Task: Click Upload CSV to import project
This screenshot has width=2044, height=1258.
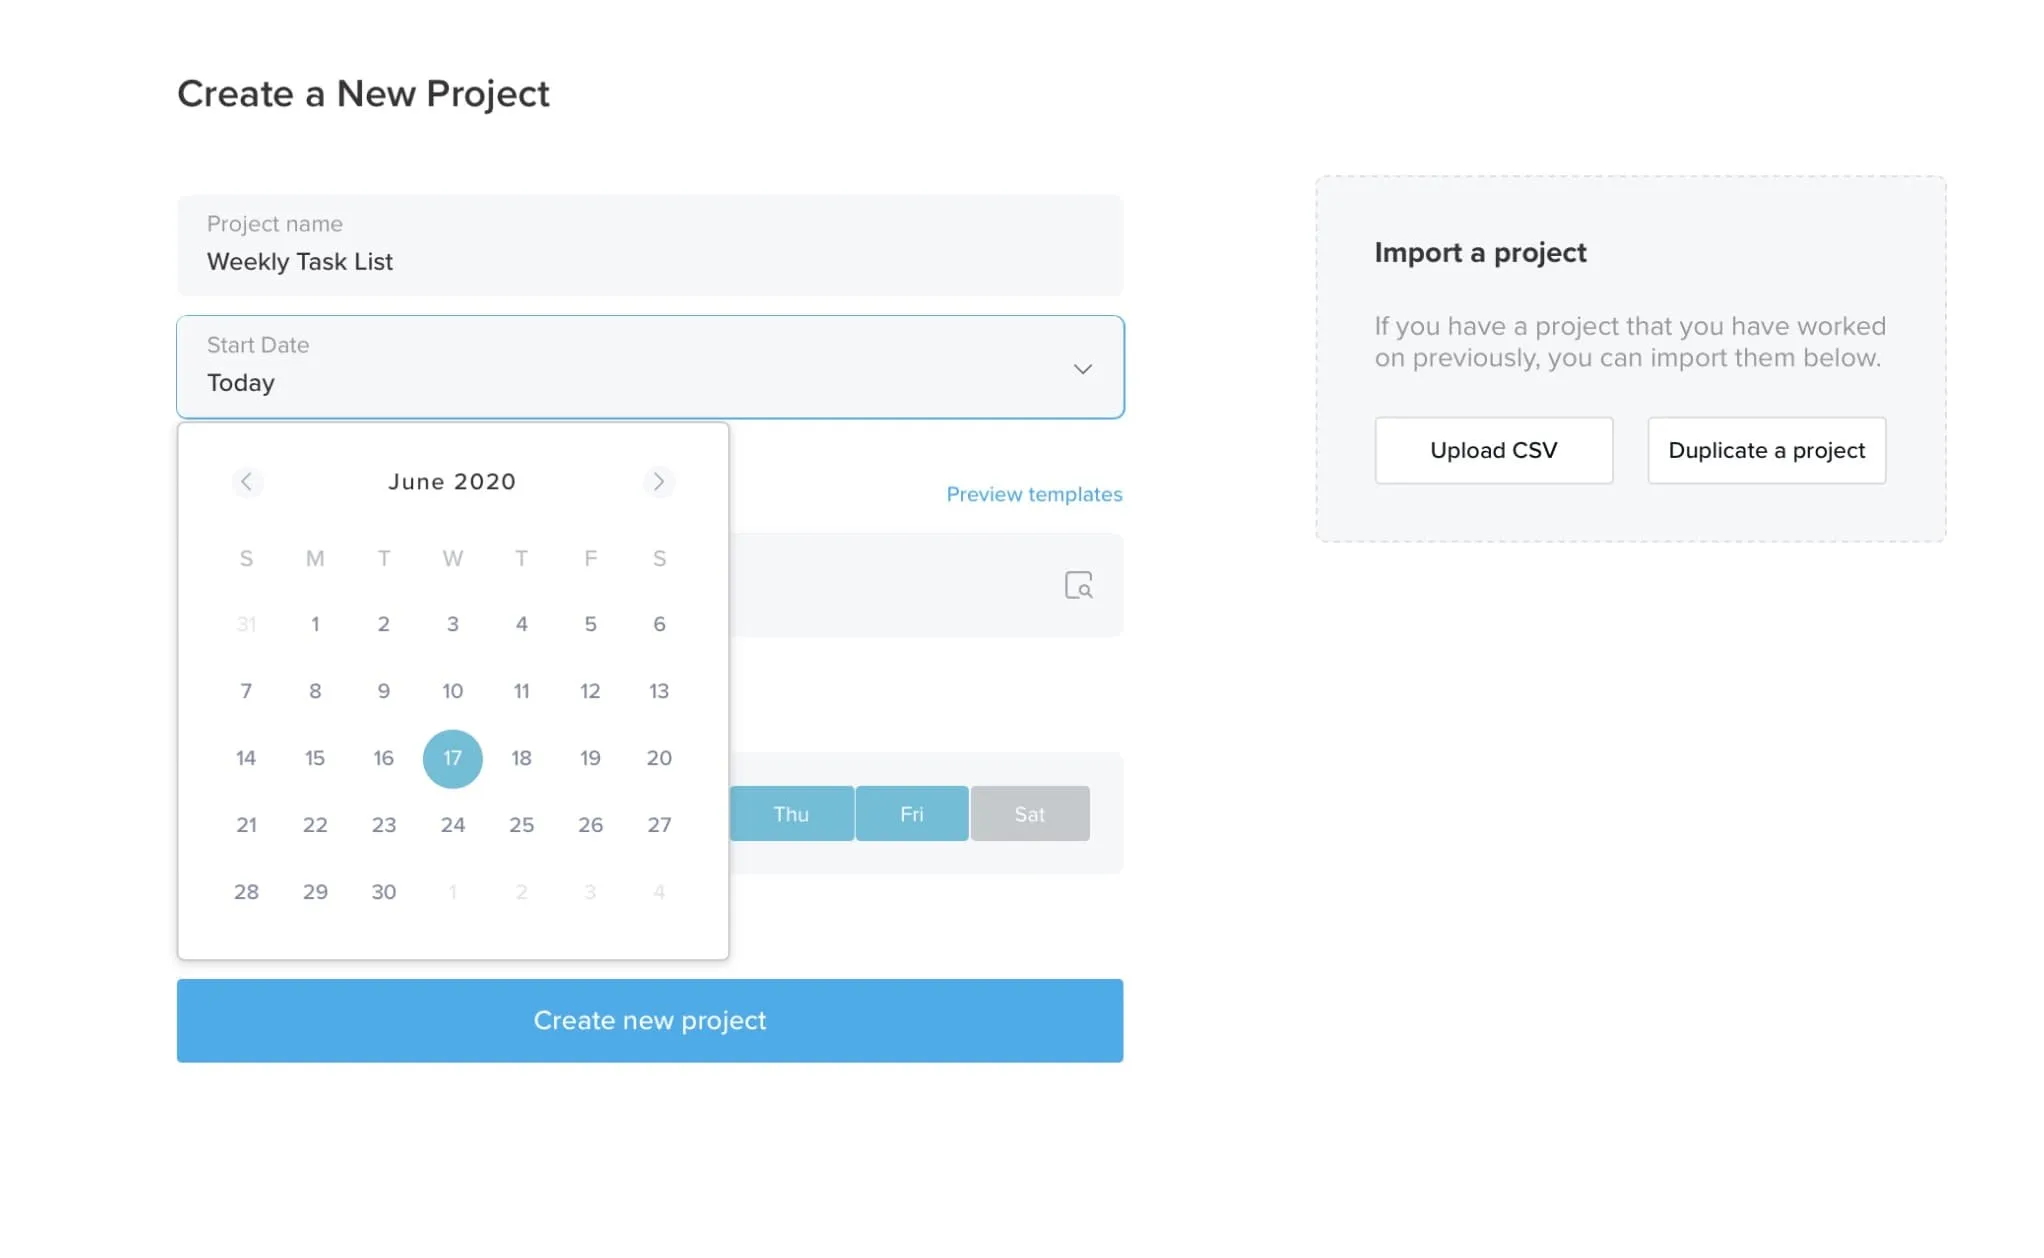Action: [1494, 449]
